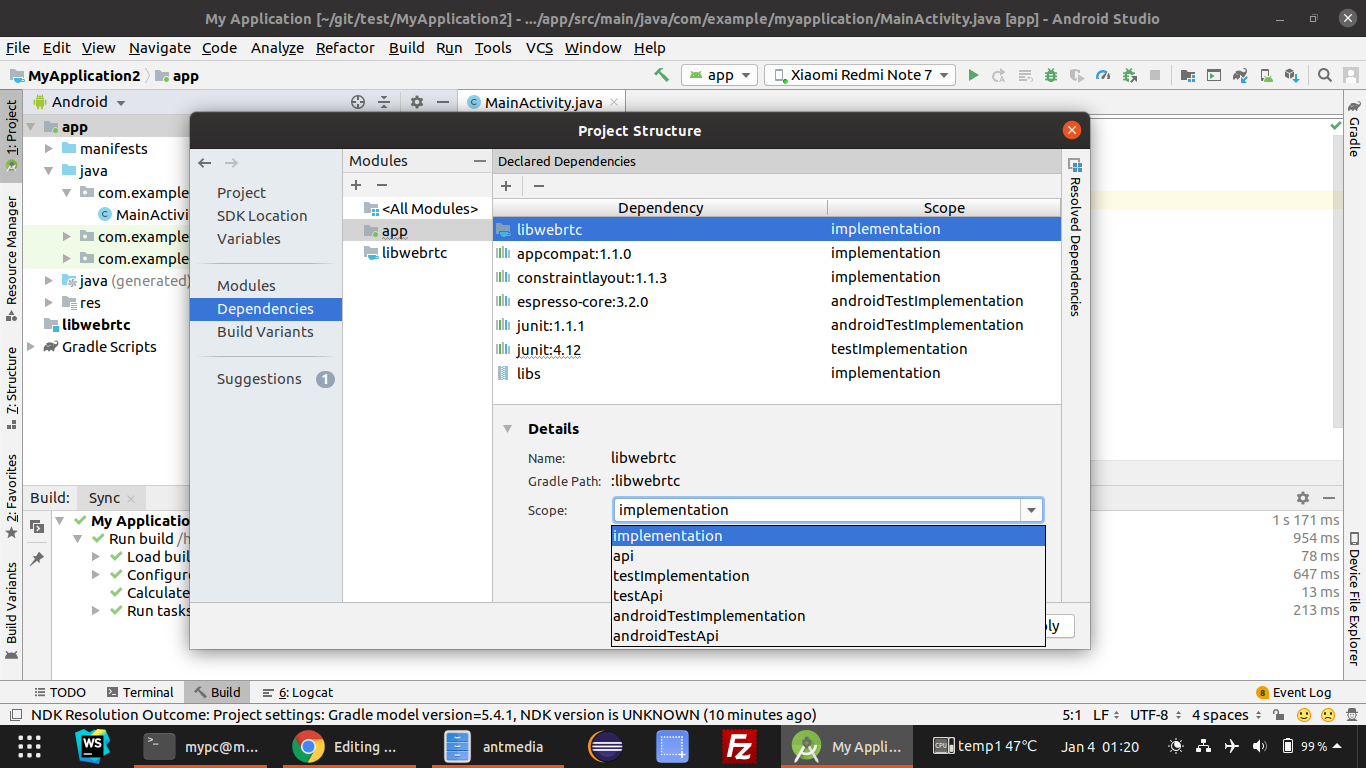1366x768 pixels.
Task: Collapse the Details section in the dialog
Action: (x=507, y=428)
